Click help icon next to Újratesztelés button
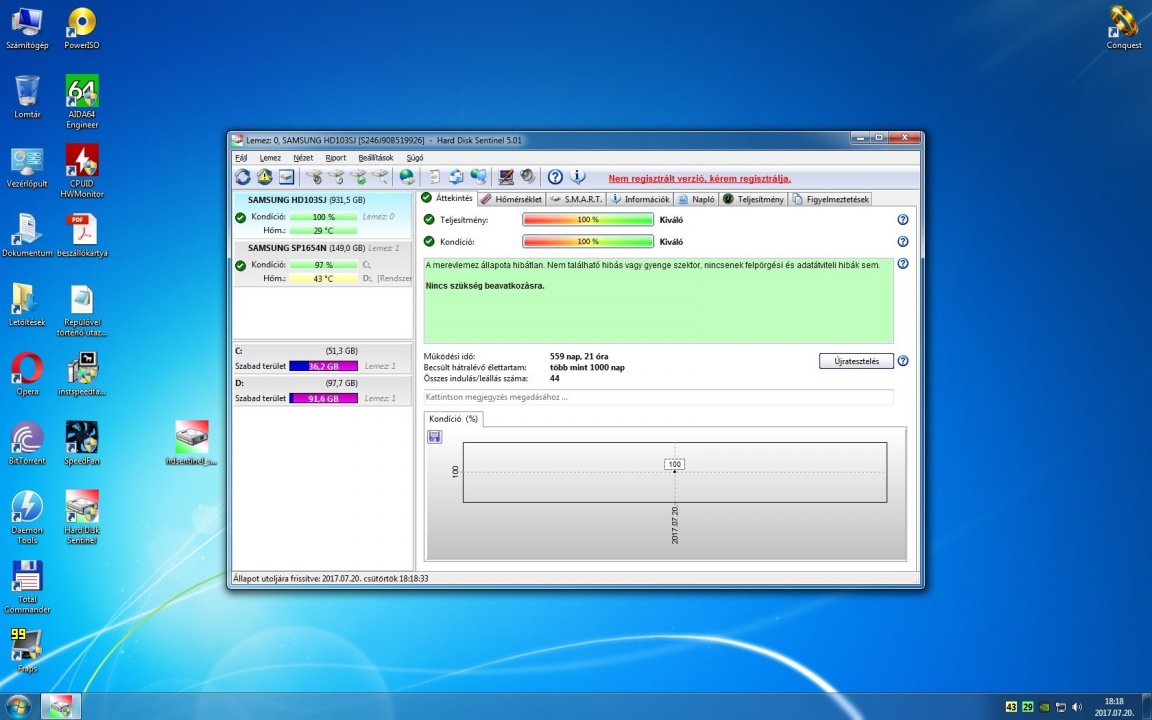1152x720 pixels. 903,361
